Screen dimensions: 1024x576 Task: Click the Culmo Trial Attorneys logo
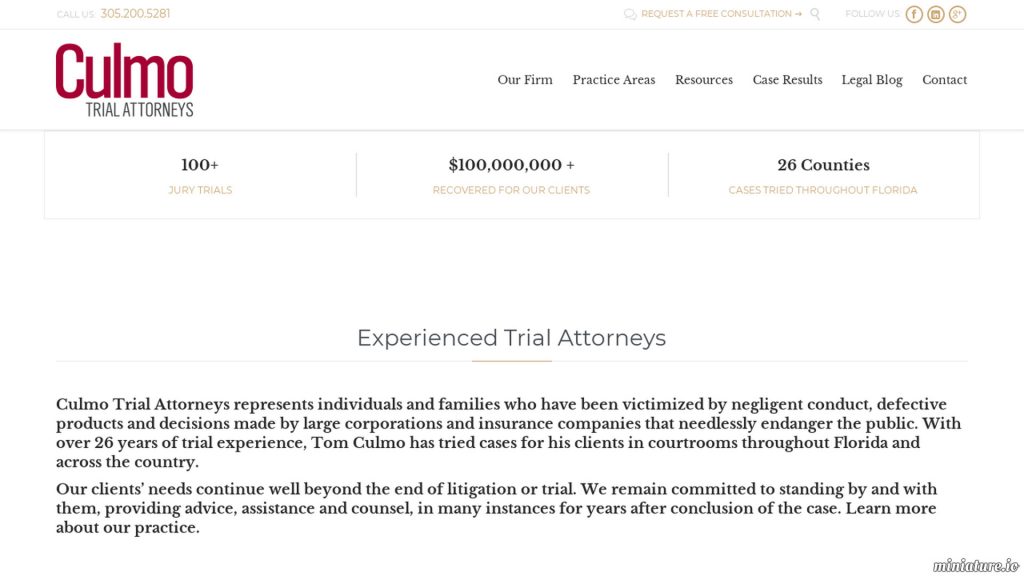[x=124, y=80]
